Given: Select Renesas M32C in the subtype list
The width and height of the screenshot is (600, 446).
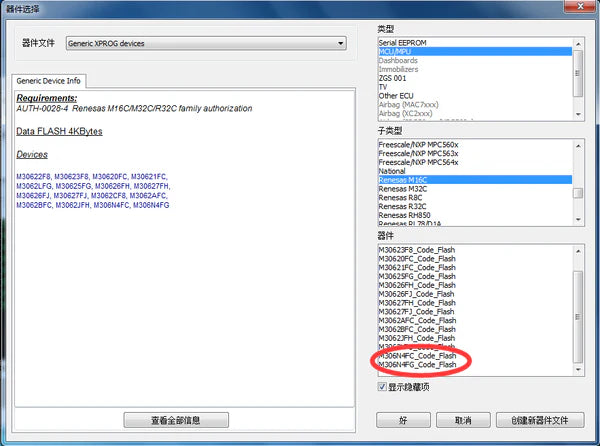Looking at the screenshot, I should pyautogui.click(x=475, y=189).
